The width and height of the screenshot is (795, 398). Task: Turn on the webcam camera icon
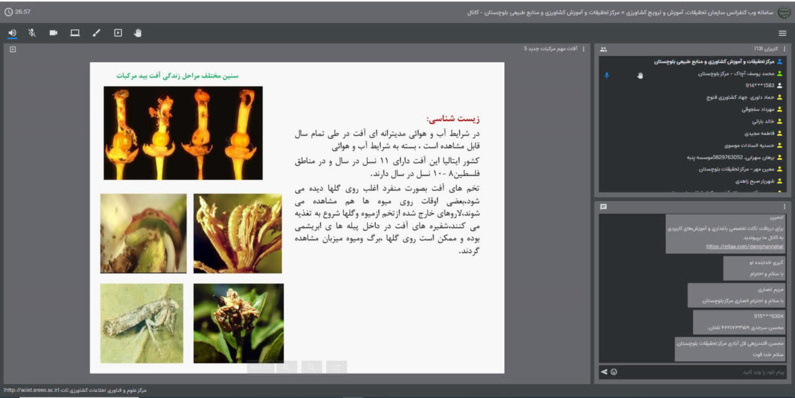tap(53, 33)
